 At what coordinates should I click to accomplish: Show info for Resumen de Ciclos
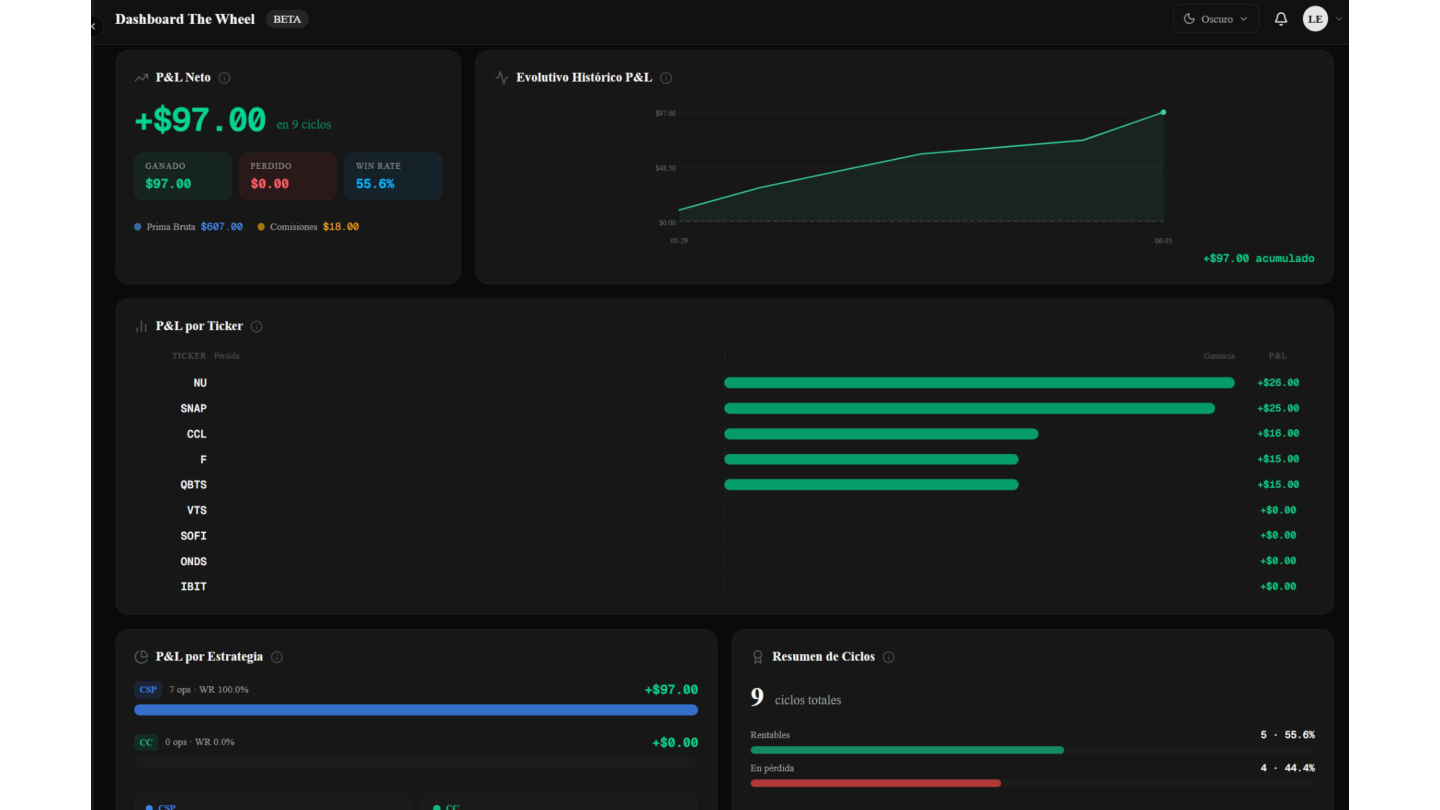888,658
